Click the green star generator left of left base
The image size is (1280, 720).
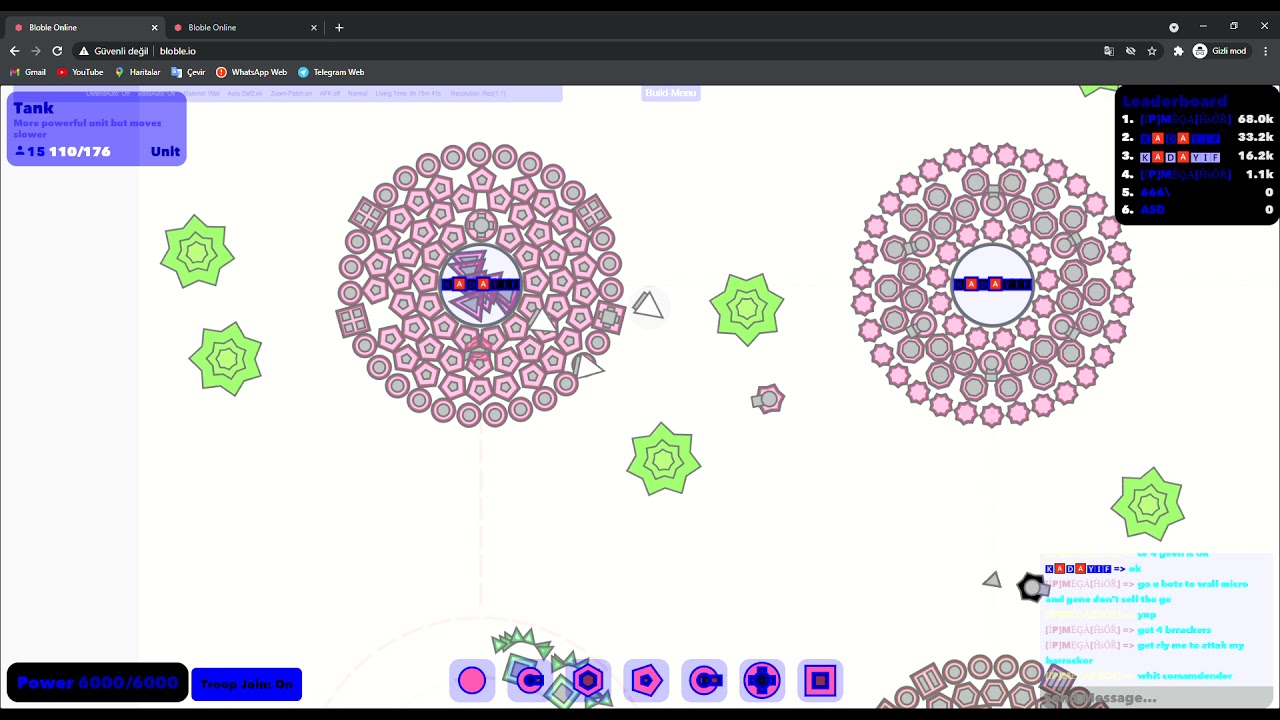[226, 359]
